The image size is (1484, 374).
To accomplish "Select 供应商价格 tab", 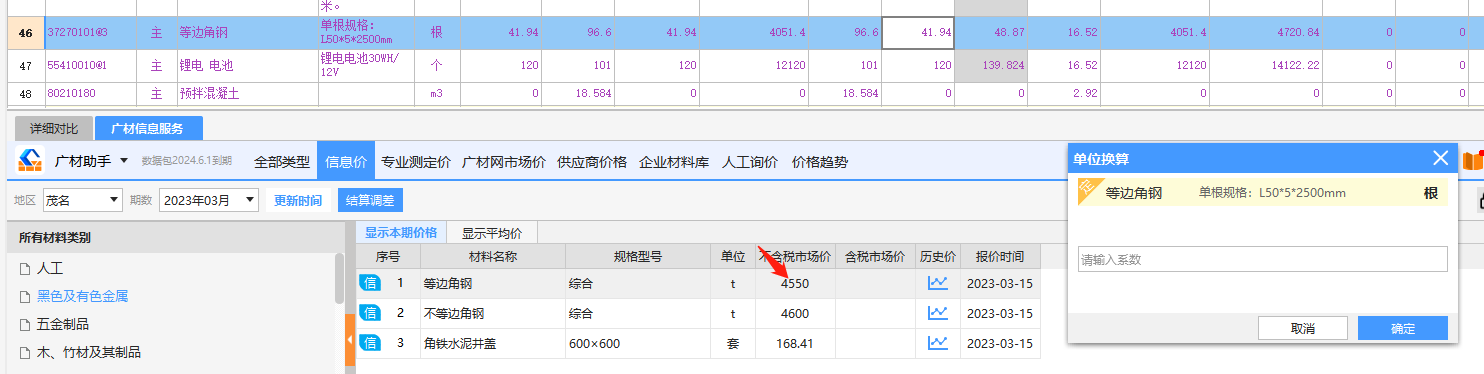I will point(592,161).
